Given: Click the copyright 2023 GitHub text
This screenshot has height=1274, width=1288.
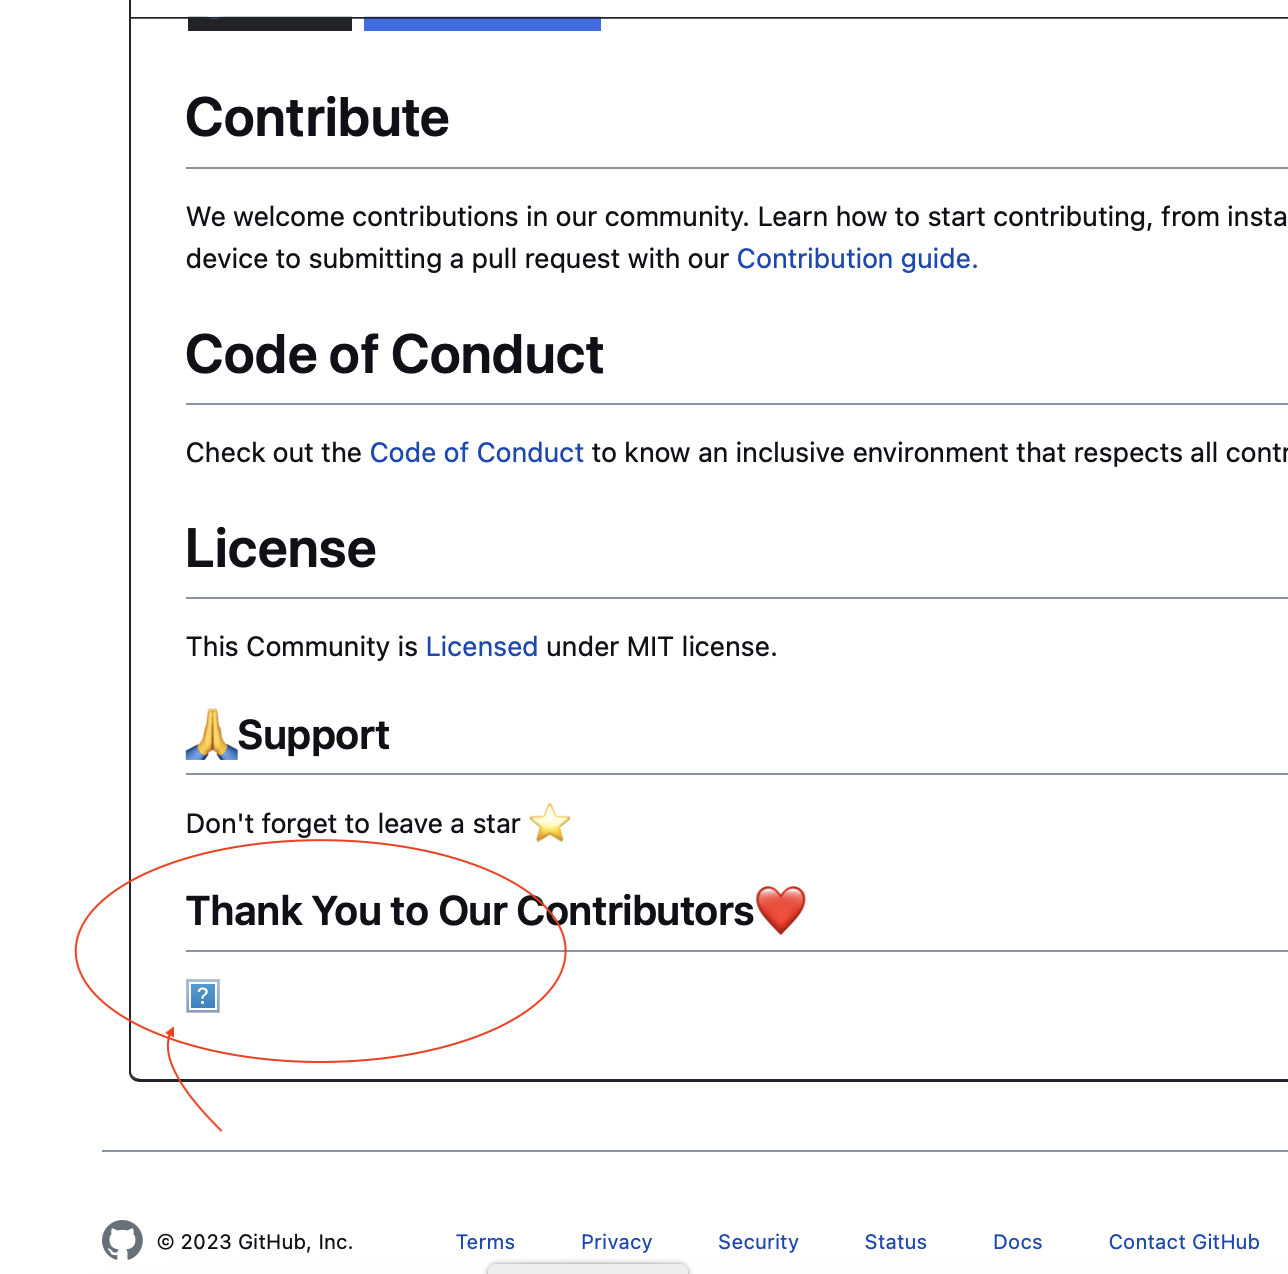Looking at the screenshot, I should (x=255, y=1241).
